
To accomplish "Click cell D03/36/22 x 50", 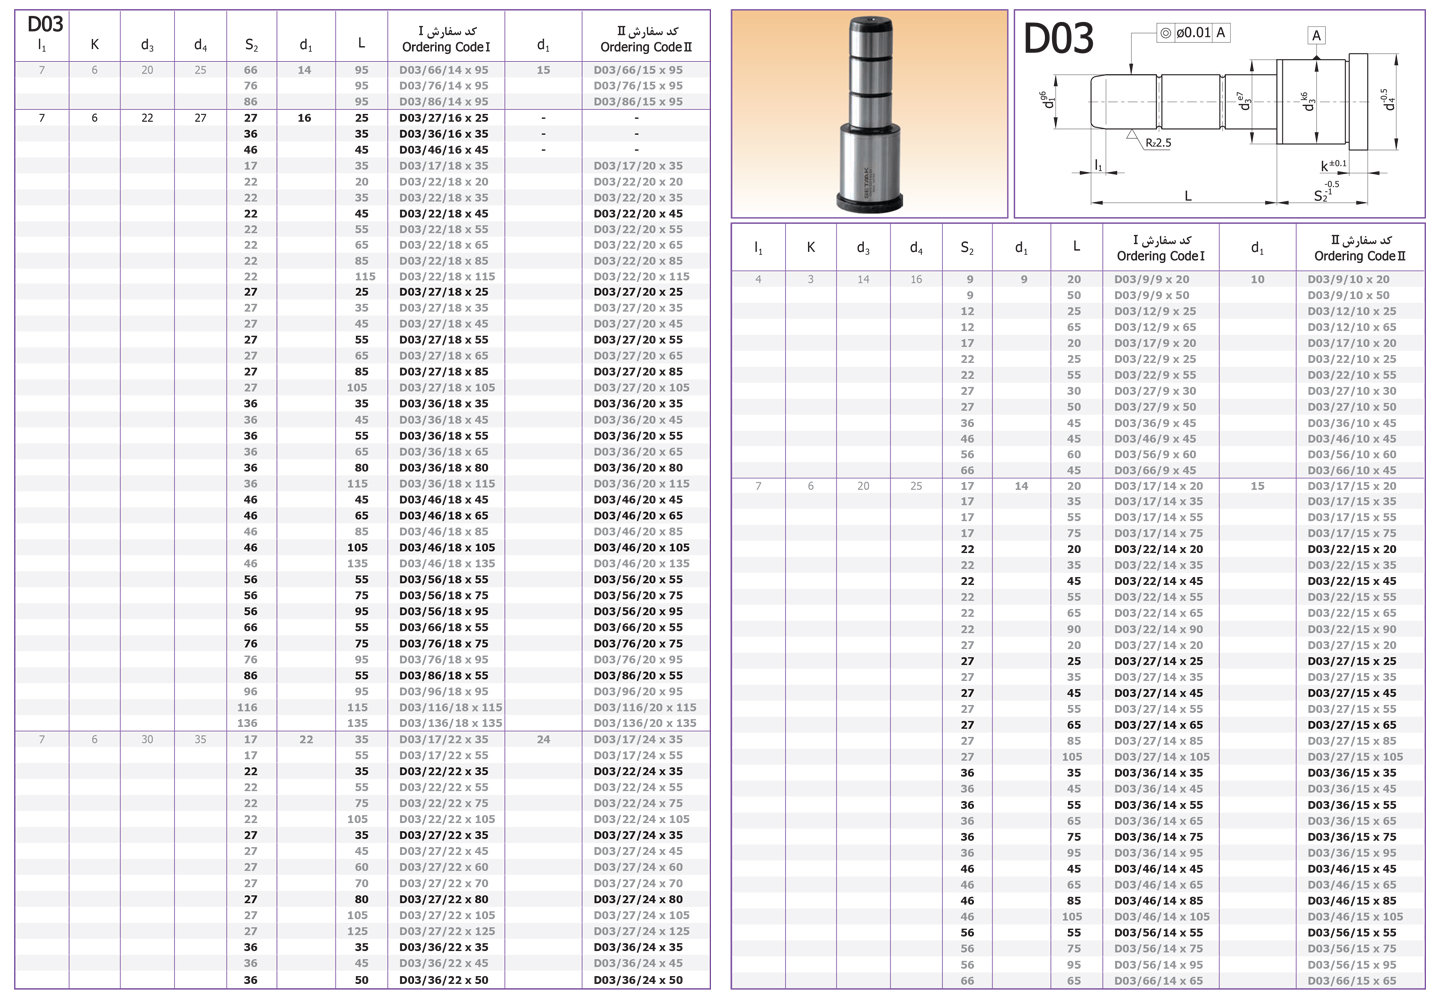I will [x=444, y=980].
